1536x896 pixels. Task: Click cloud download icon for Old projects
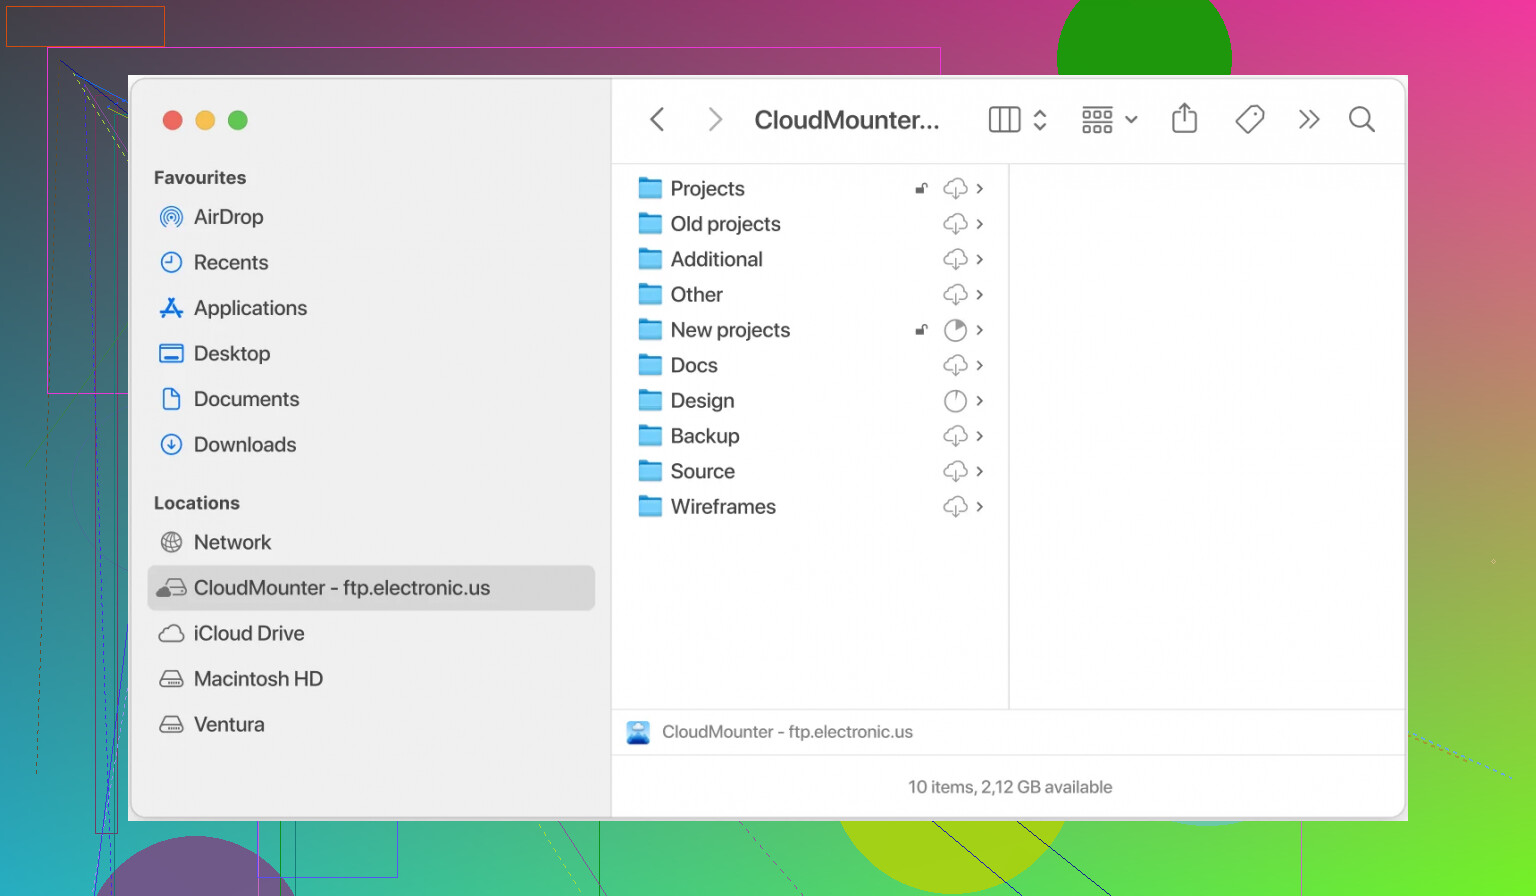tap(955, 224)
